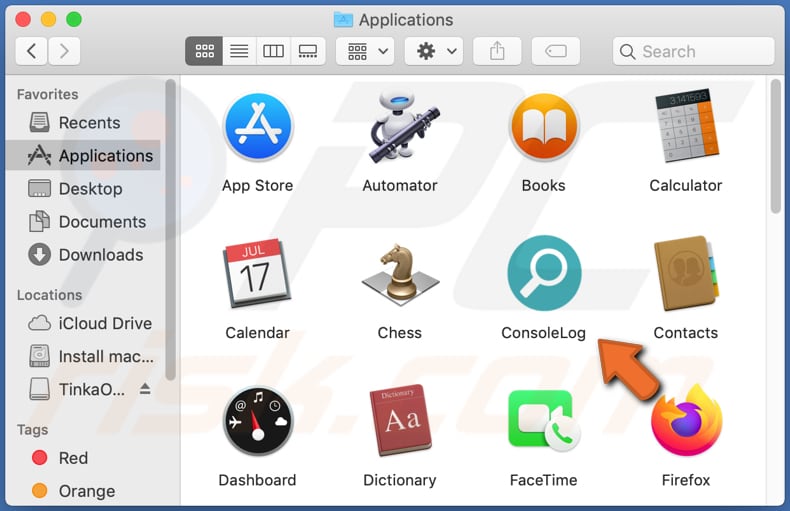Focus the Search field

click(x=693, y=51)
